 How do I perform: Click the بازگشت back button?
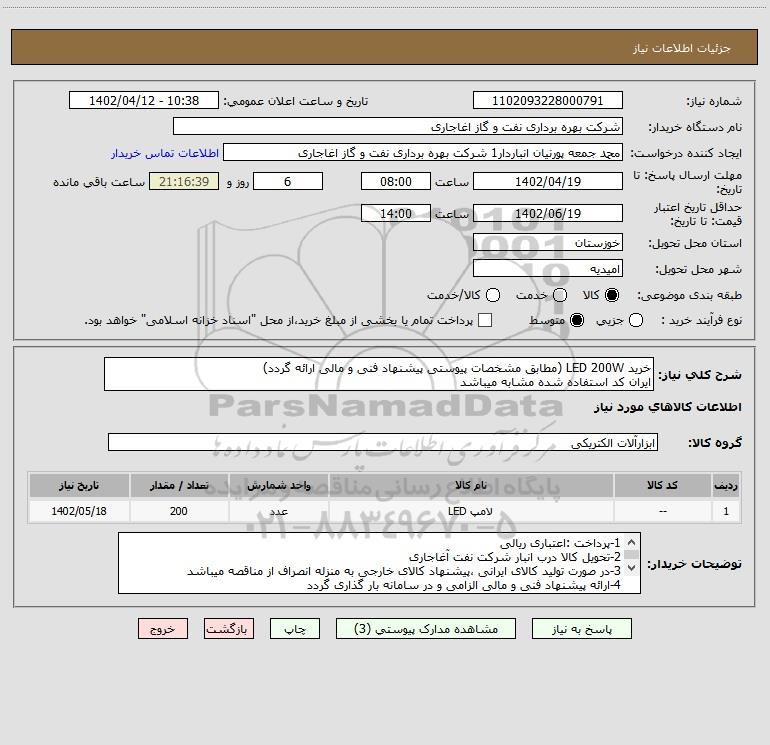tap(229, 629)
